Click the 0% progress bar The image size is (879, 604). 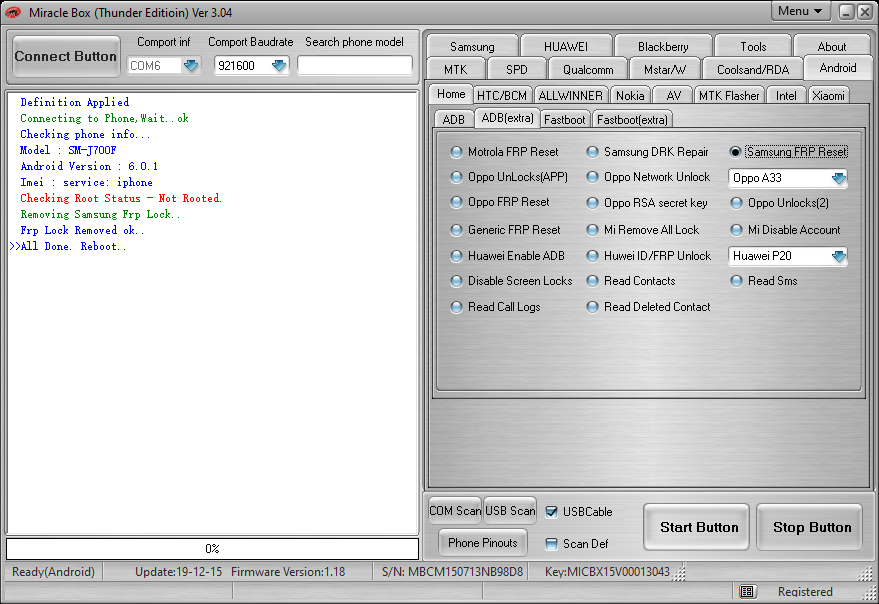click(212, 548)
